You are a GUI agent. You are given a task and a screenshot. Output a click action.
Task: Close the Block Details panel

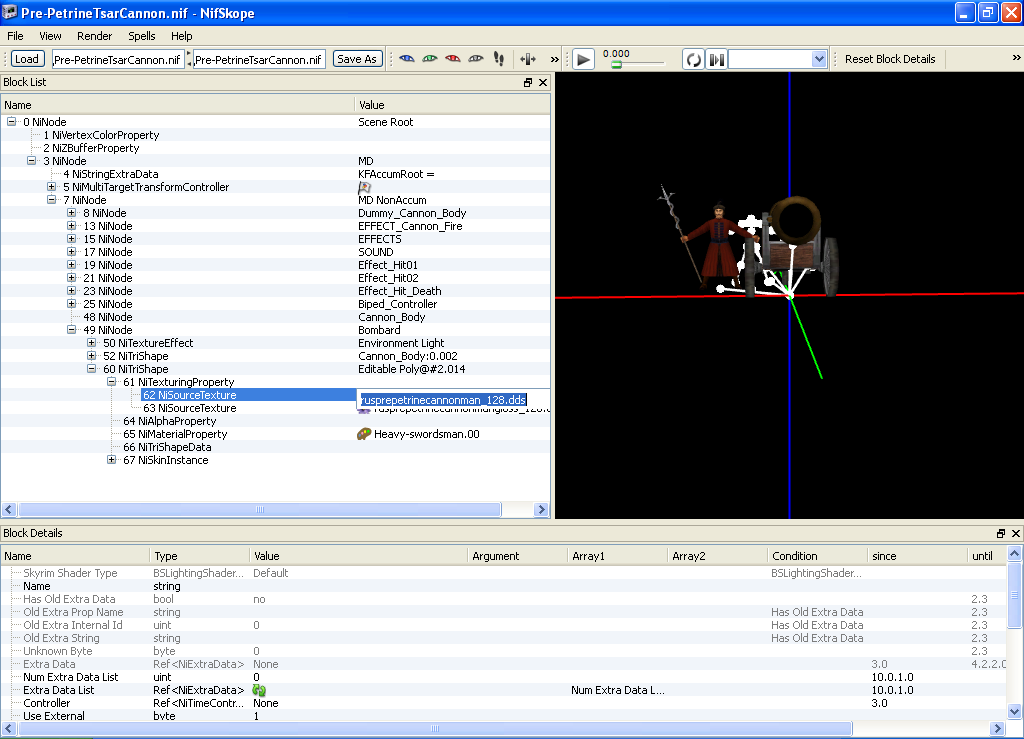click(1016, 533)
